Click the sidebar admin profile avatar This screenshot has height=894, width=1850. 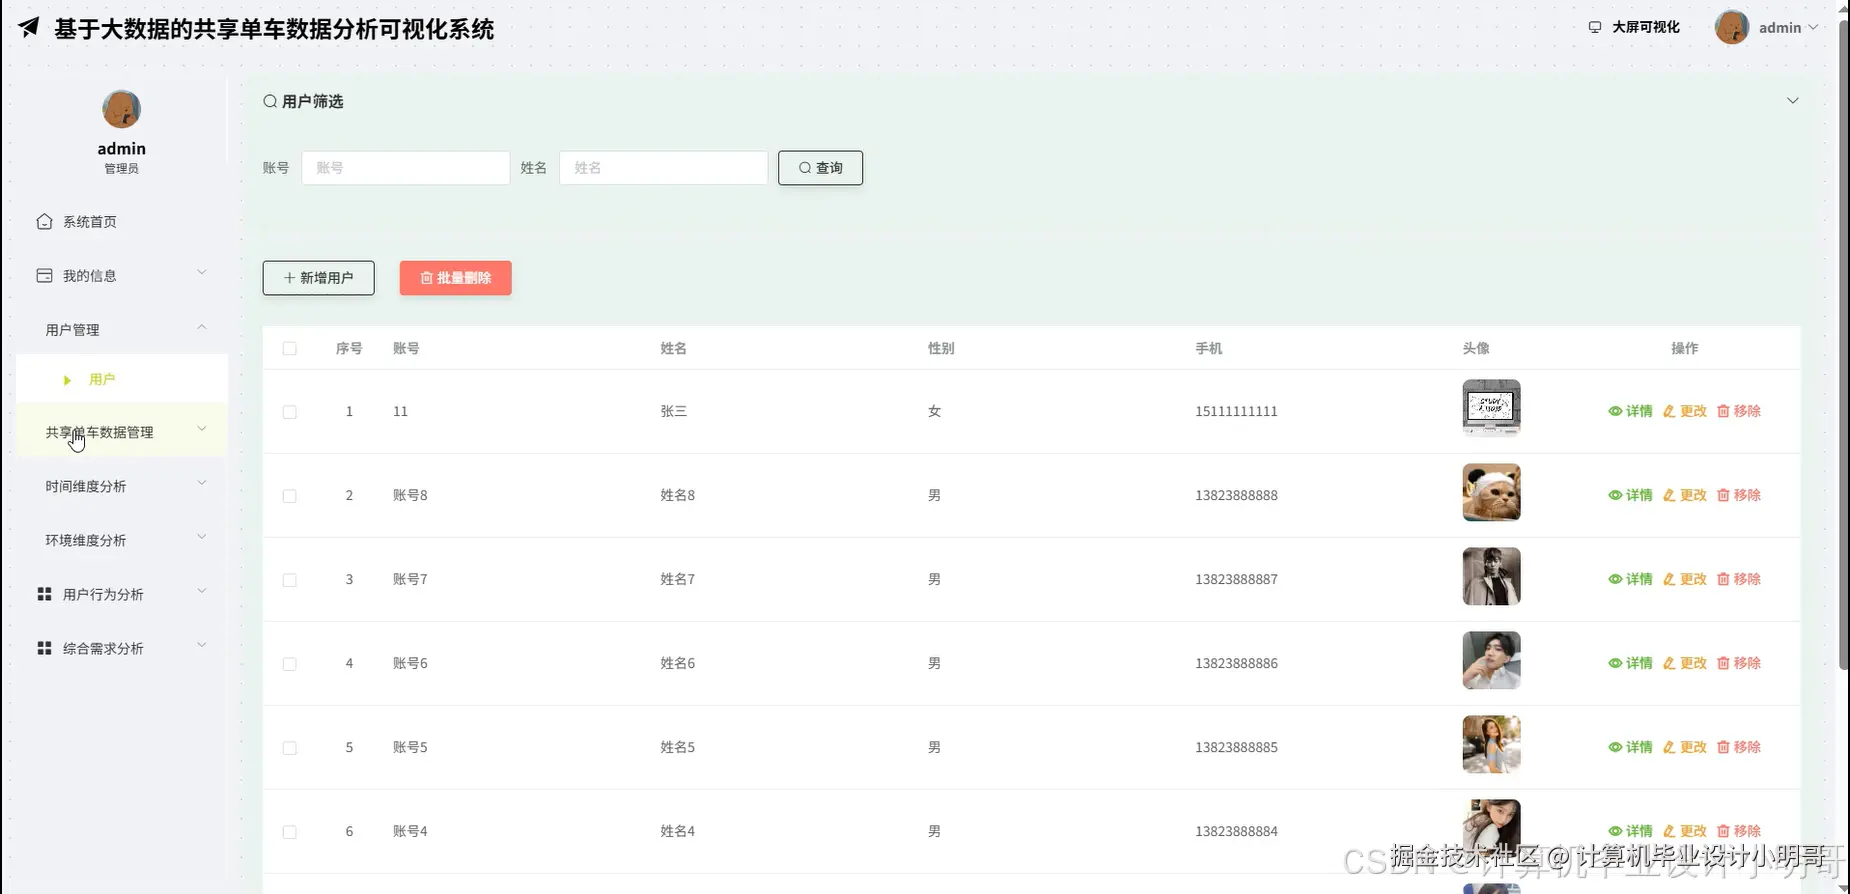tap(121, 109)
